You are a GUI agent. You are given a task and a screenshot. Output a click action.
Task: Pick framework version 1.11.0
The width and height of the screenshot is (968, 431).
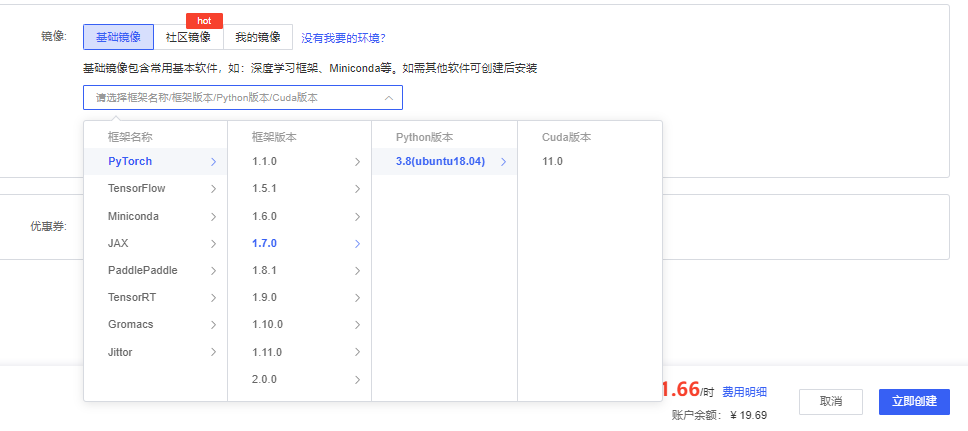[299, 352]
